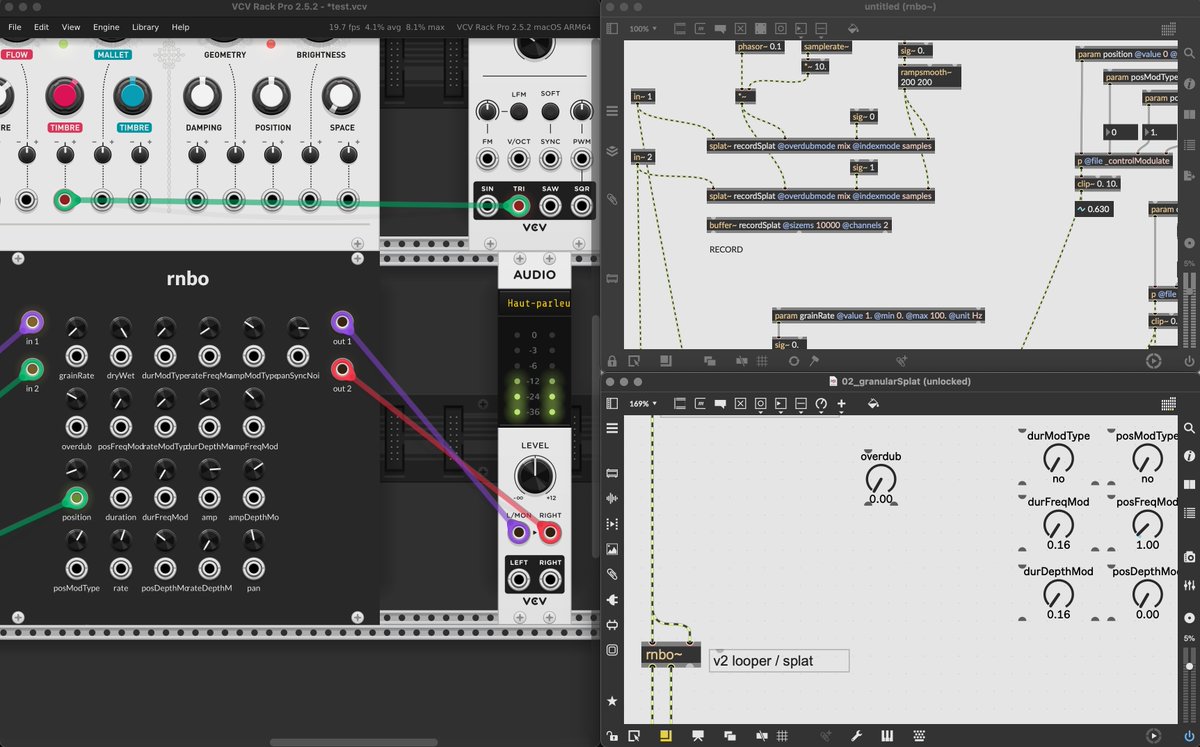Click paint bucket in 02_granularSplat toolbar
This screenshot has height=747, width=1200.
click(x=872, y=404)
